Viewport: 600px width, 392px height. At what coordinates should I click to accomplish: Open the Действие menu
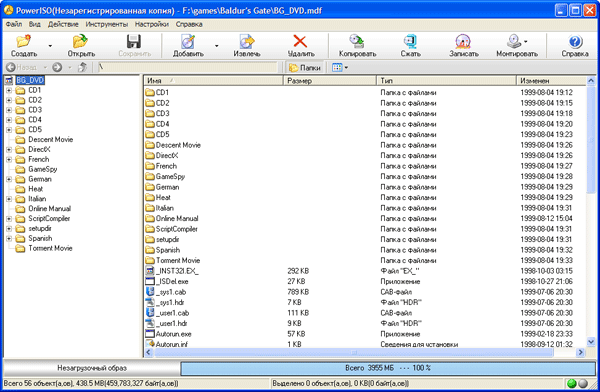pos(63,24)
